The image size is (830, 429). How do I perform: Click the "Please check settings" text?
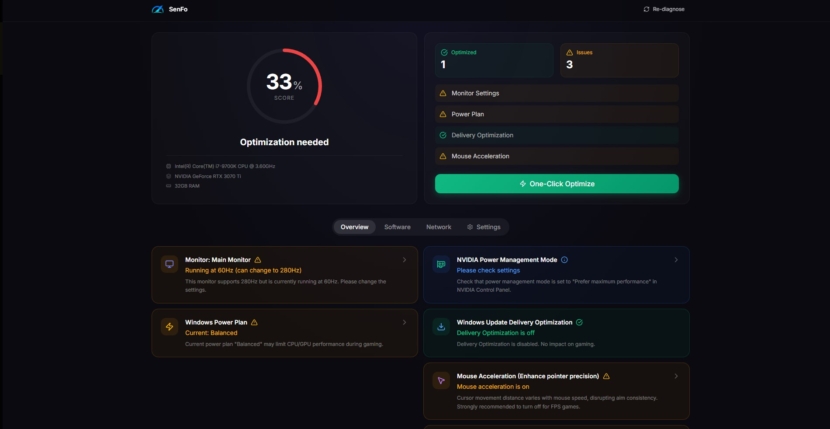pyautogui.click(x=488, y=271)
